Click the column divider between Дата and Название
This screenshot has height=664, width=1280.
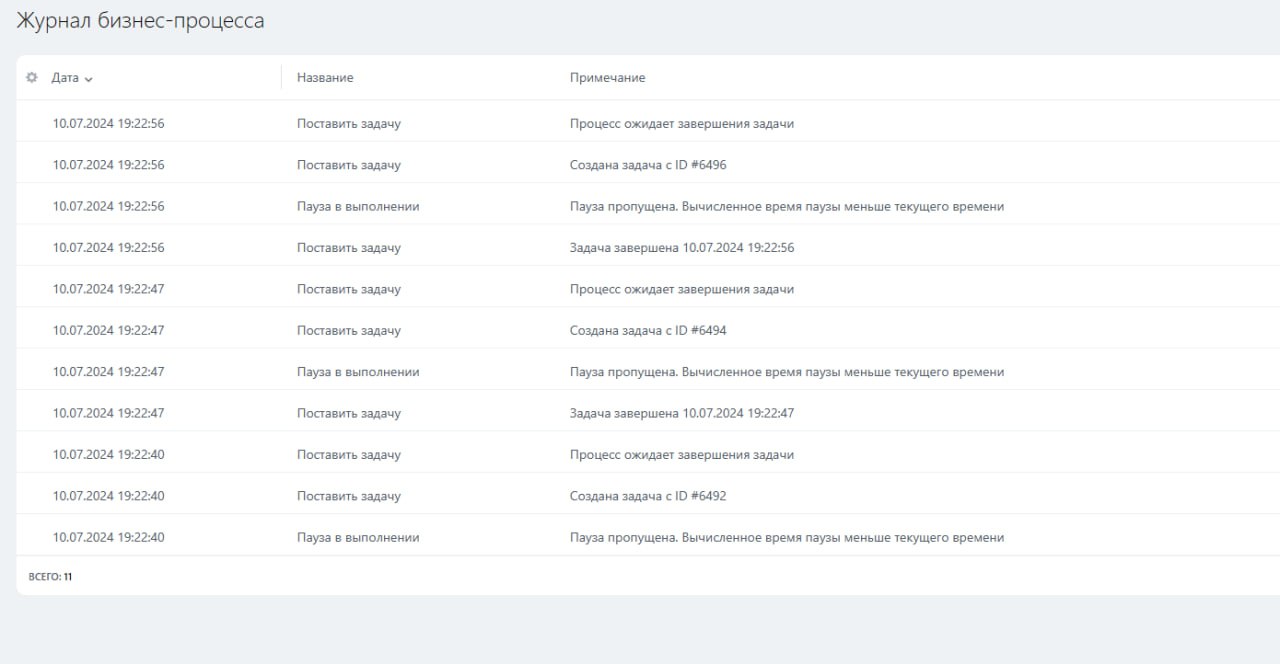281,78
